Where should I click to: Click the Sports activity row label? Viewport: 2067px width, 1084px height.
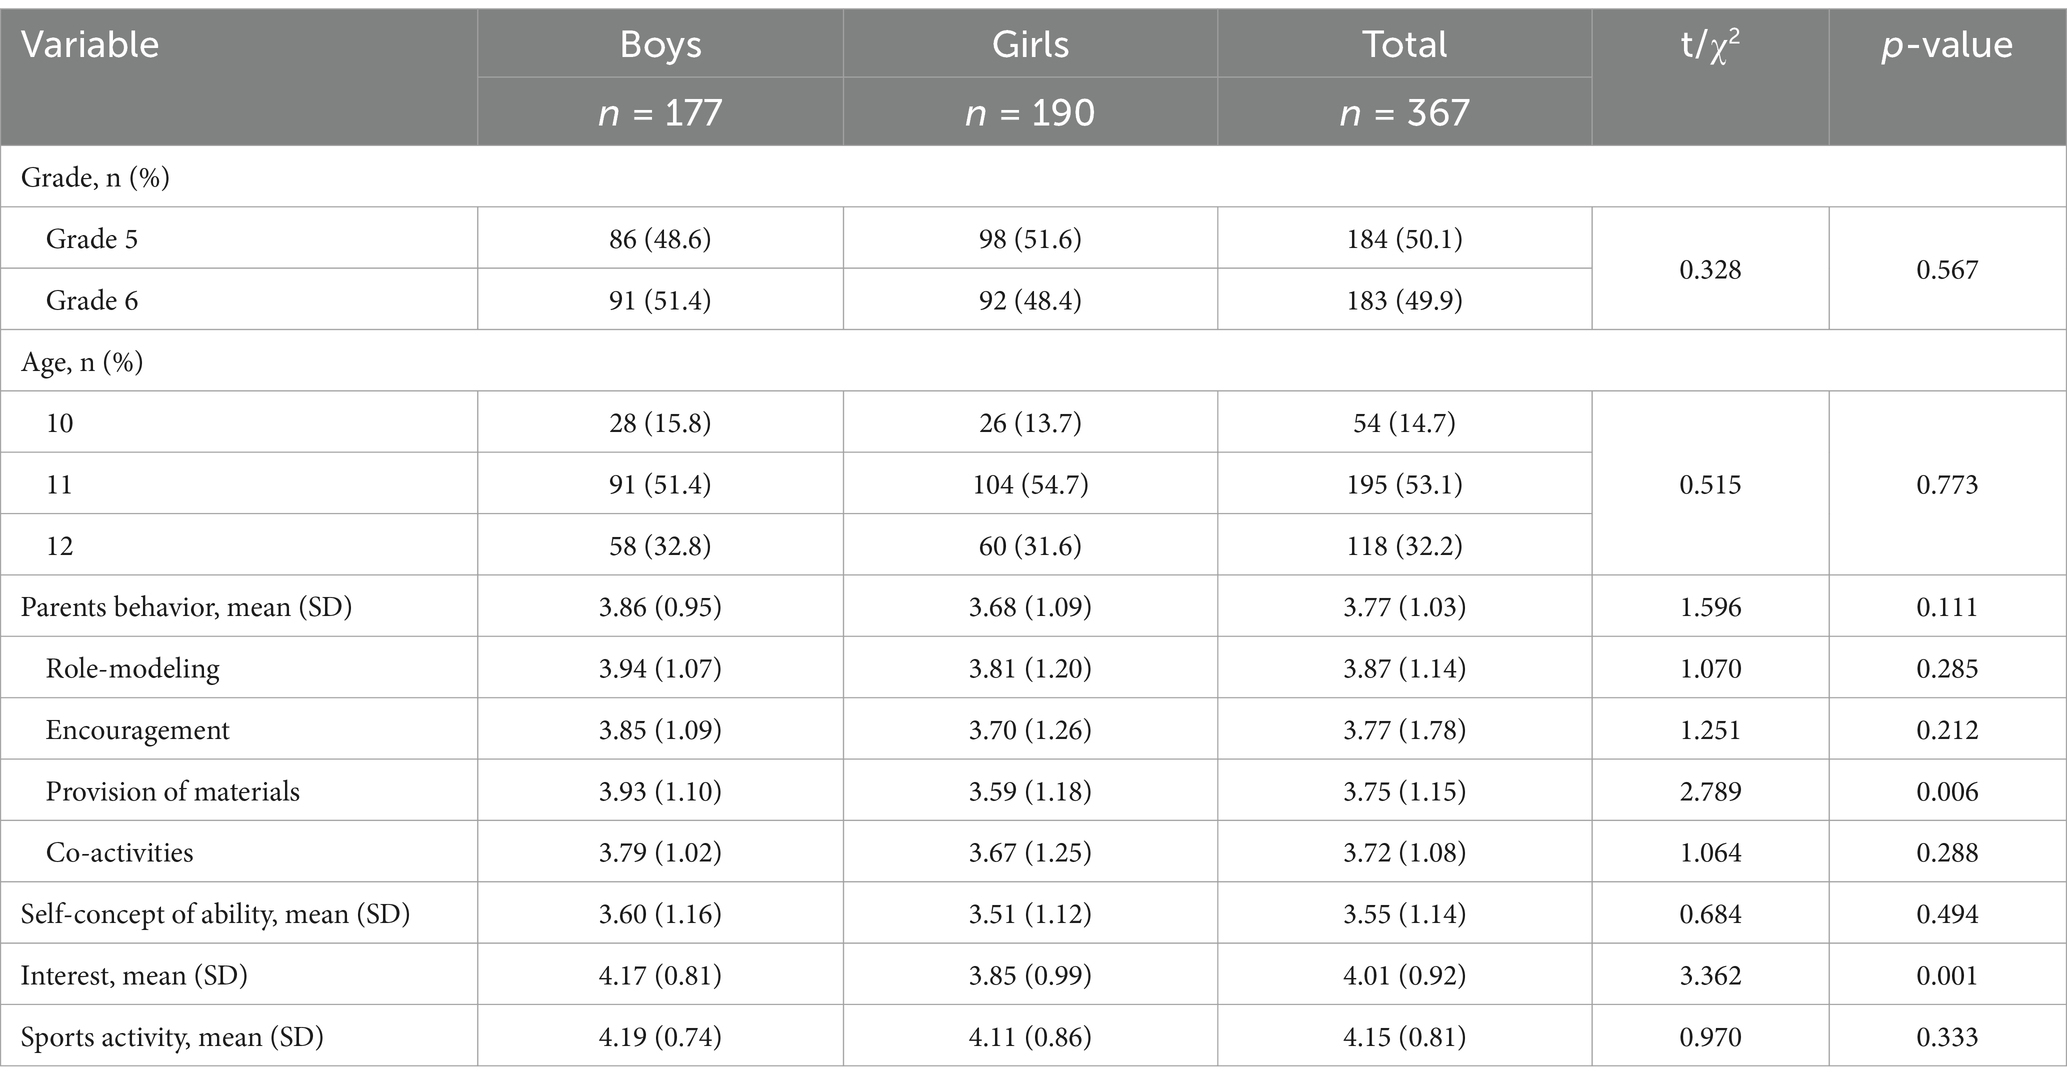[172, 1038]
